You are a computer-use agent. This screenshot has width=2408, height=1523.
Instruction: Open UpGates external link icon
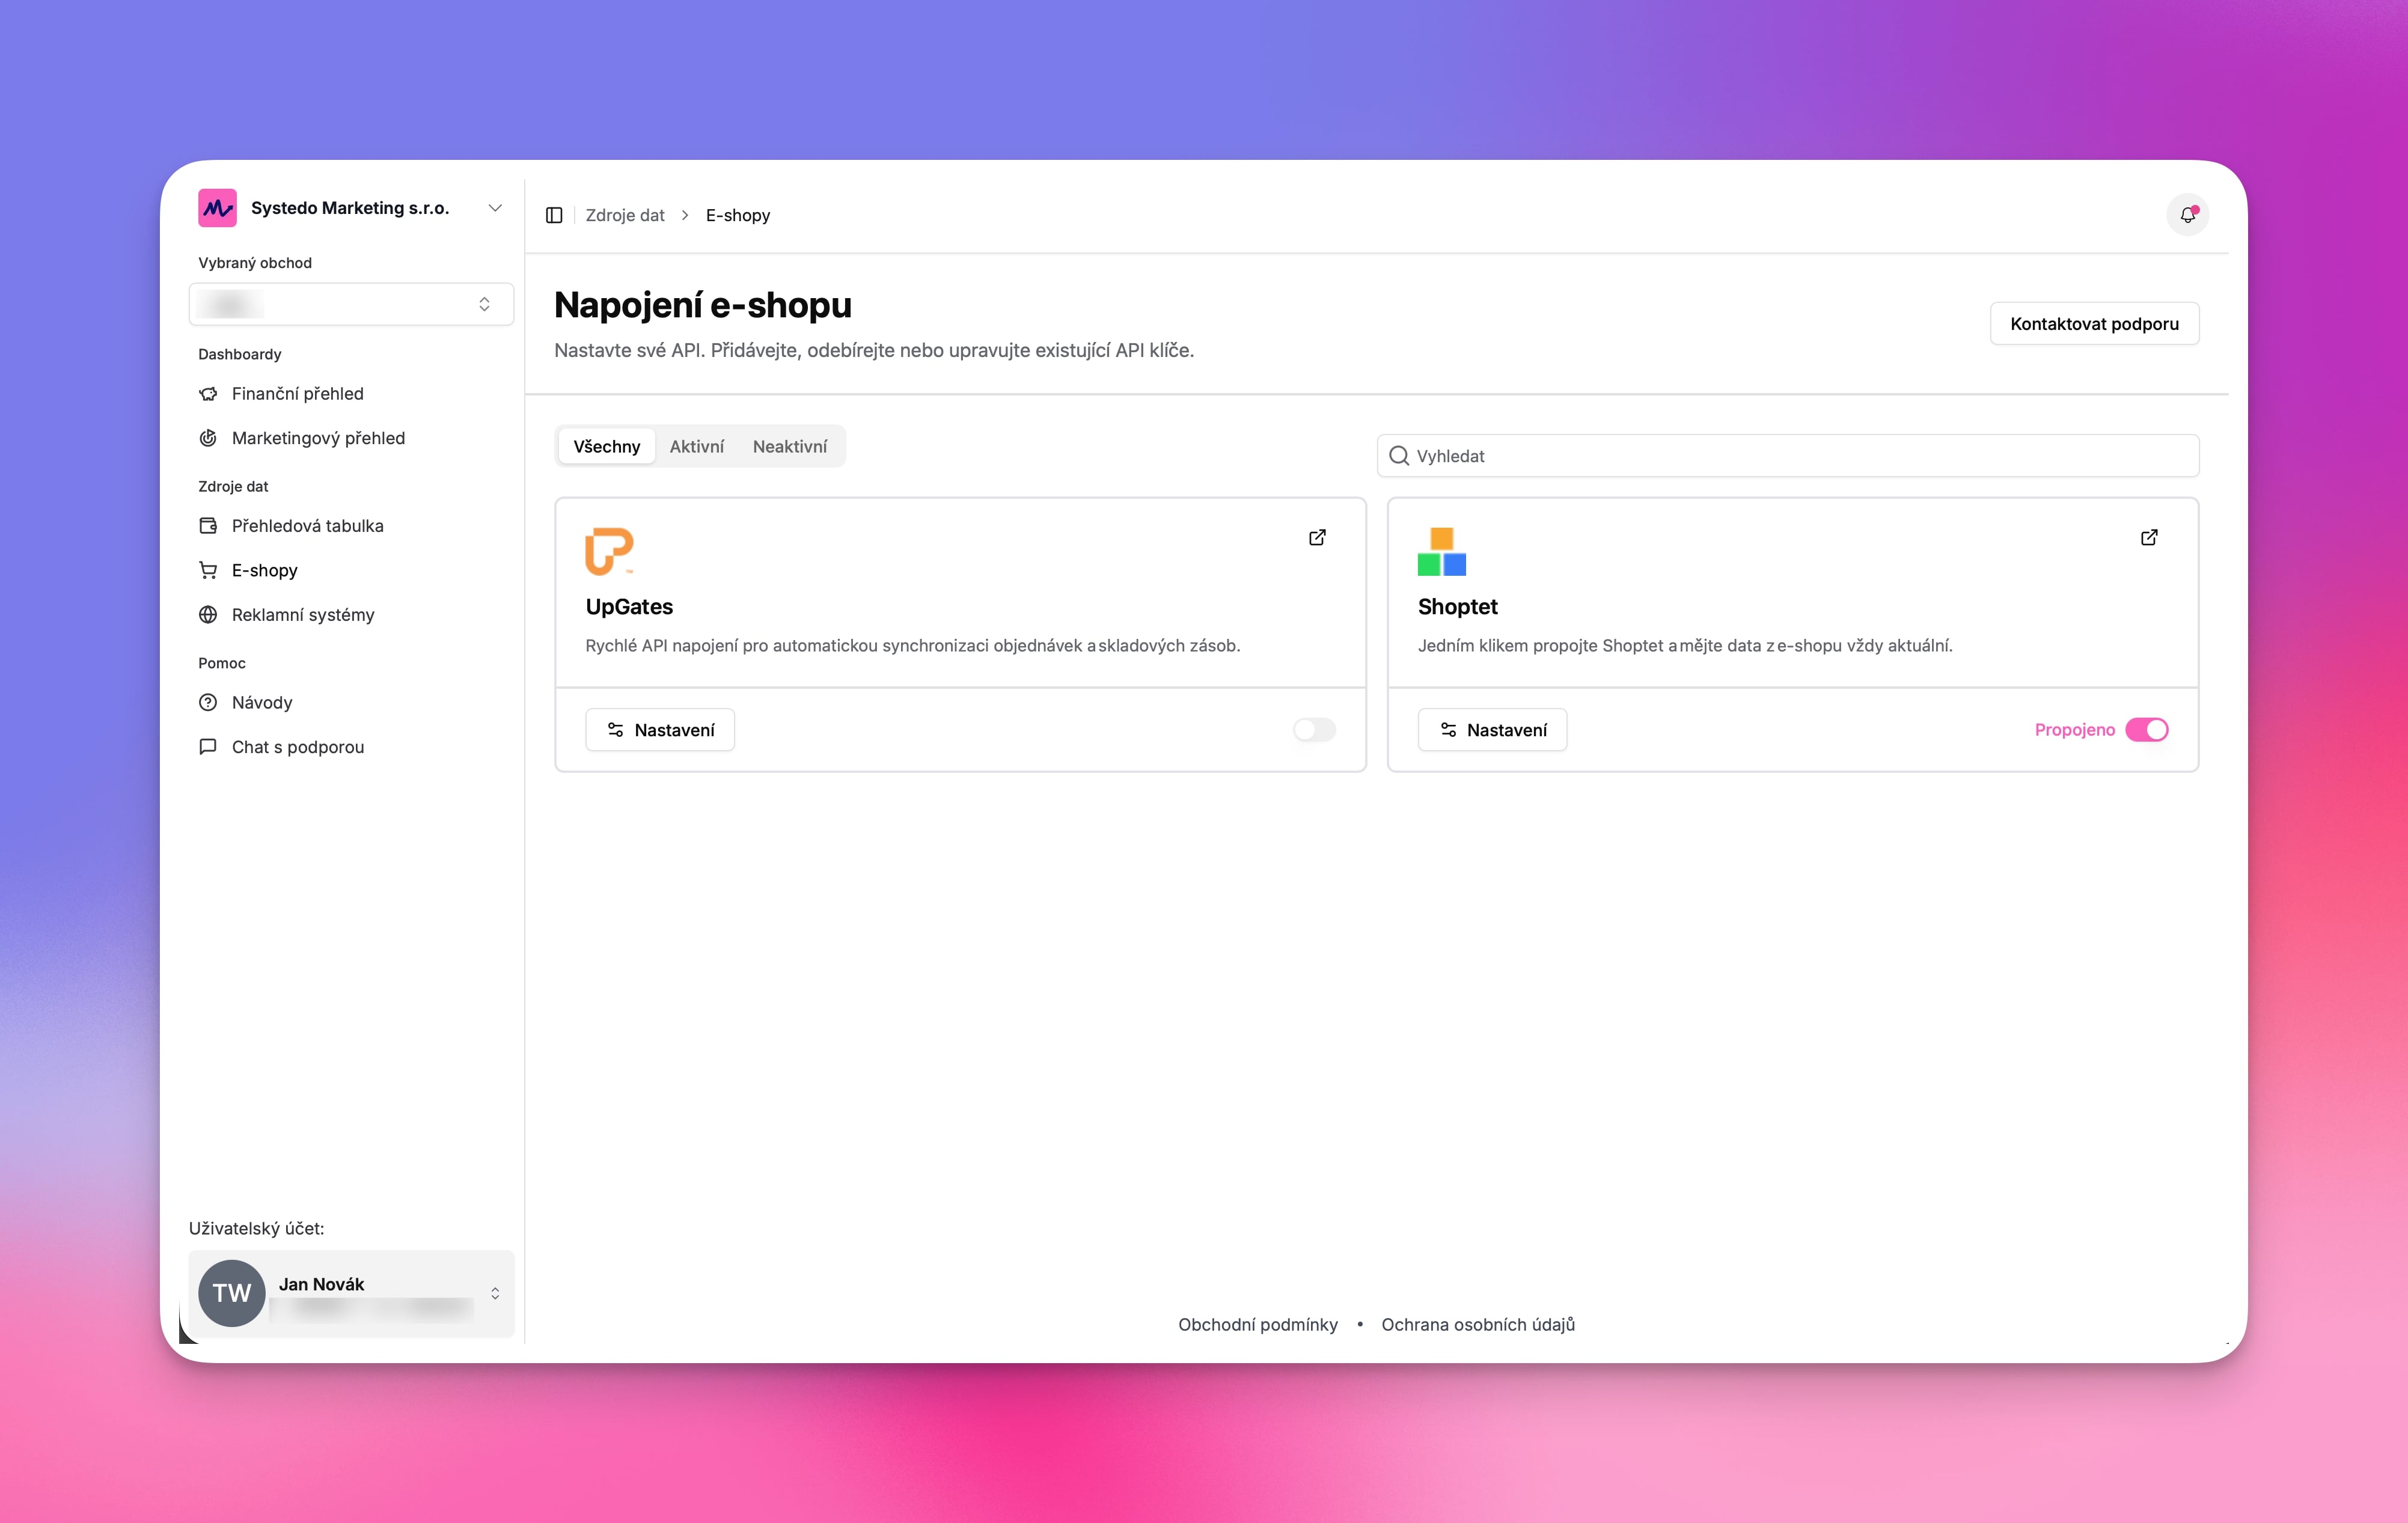[1317, 538]
